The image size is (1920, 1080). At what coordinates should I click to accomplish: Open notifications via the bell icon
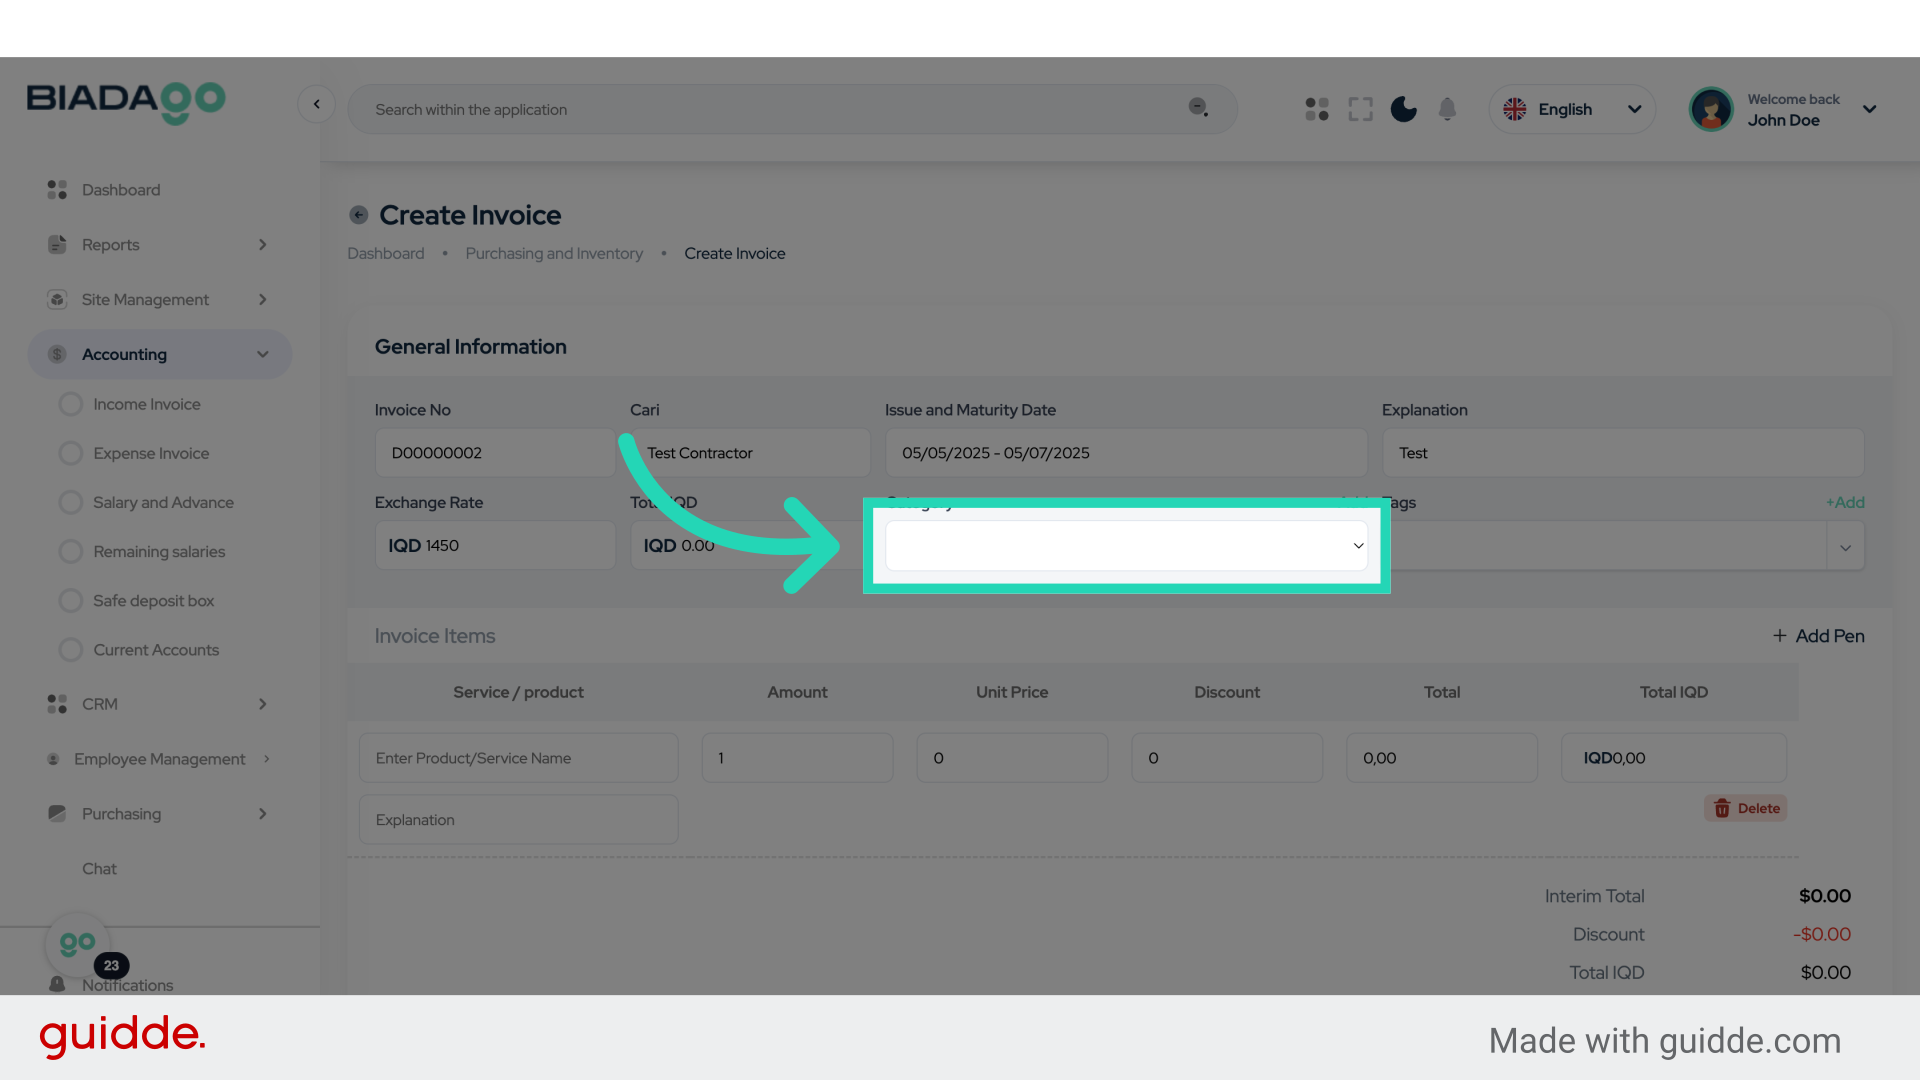tap(1447, 109)
